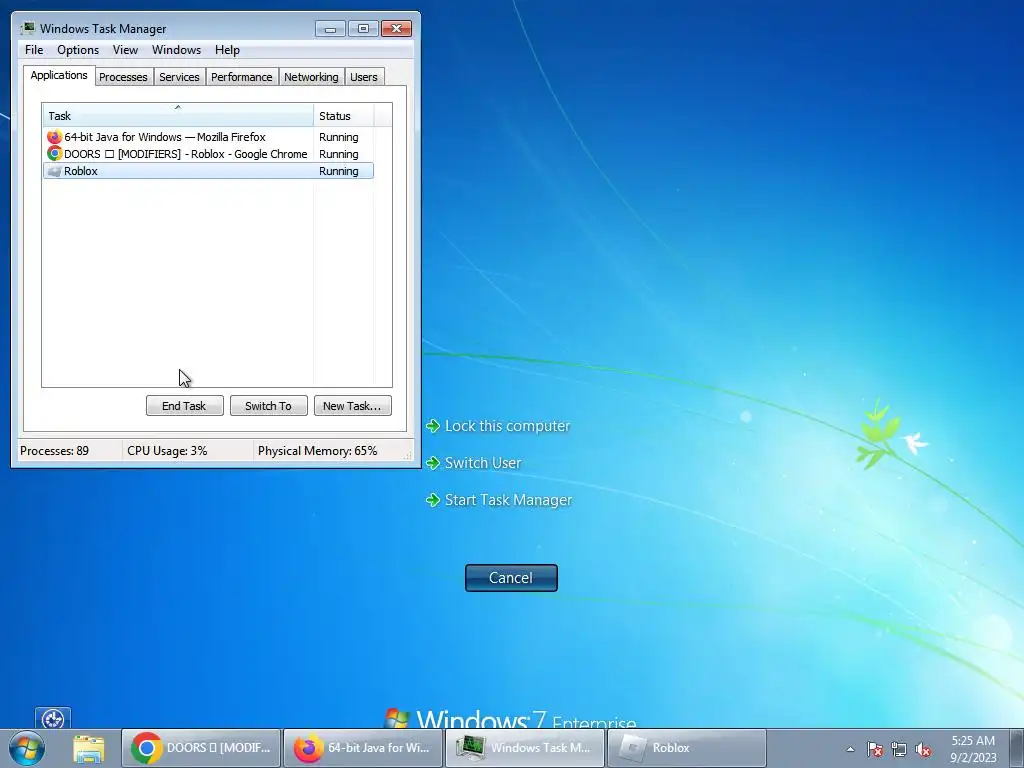This screenshot has width=1024, height=768.
Task: Click the End Task button
Action: coord(184,406)
